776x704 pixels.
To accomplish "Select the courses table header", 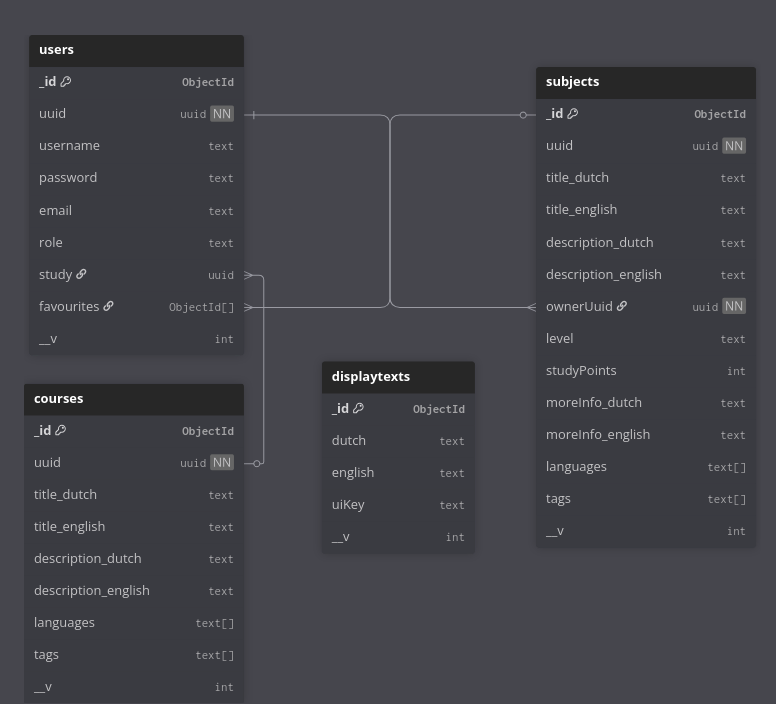I will pyautogui.click(x=134, y=399).
